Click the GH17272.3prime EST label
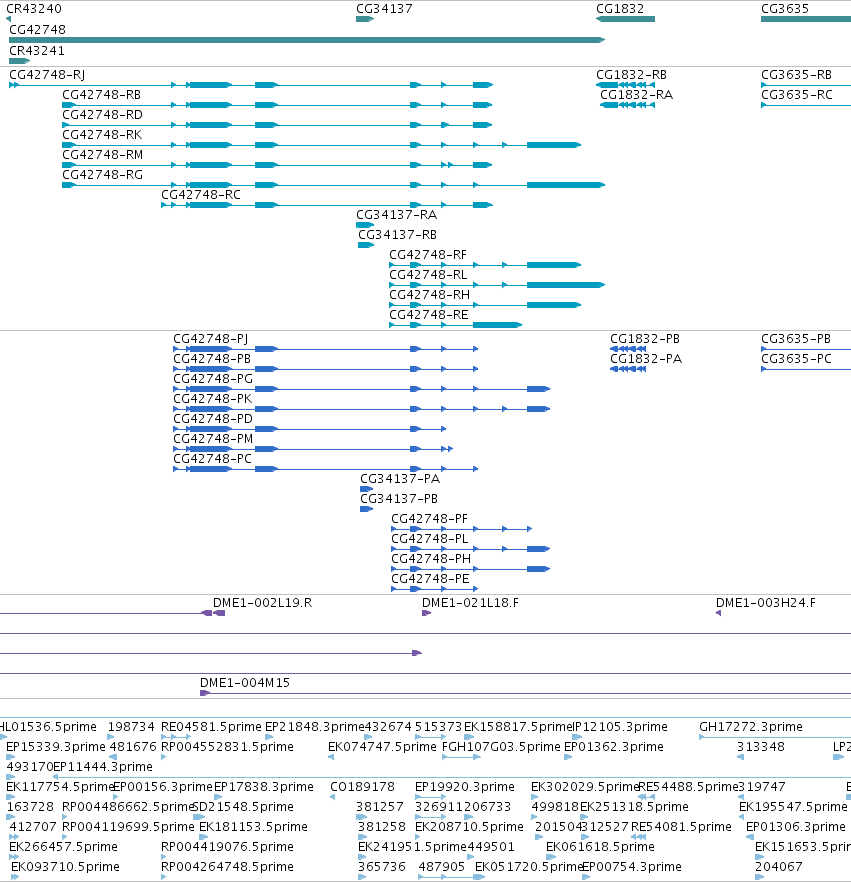The width and height of the screenshot is (851, 882). click(751, 727)
